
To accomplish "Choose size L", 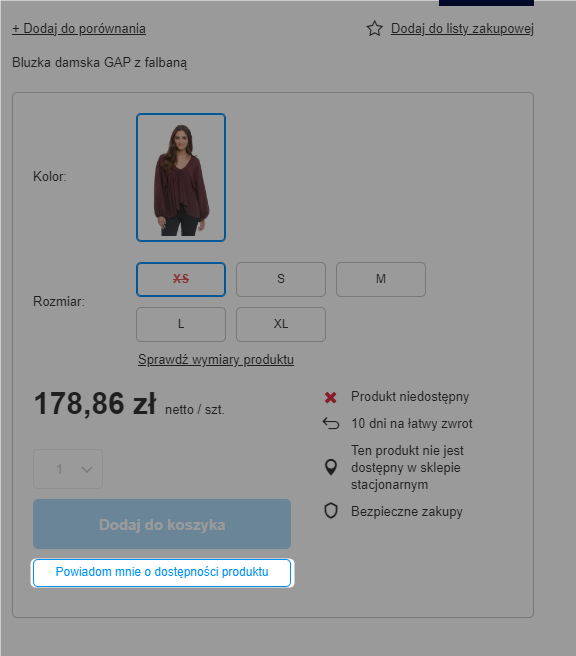I will 181,325.
